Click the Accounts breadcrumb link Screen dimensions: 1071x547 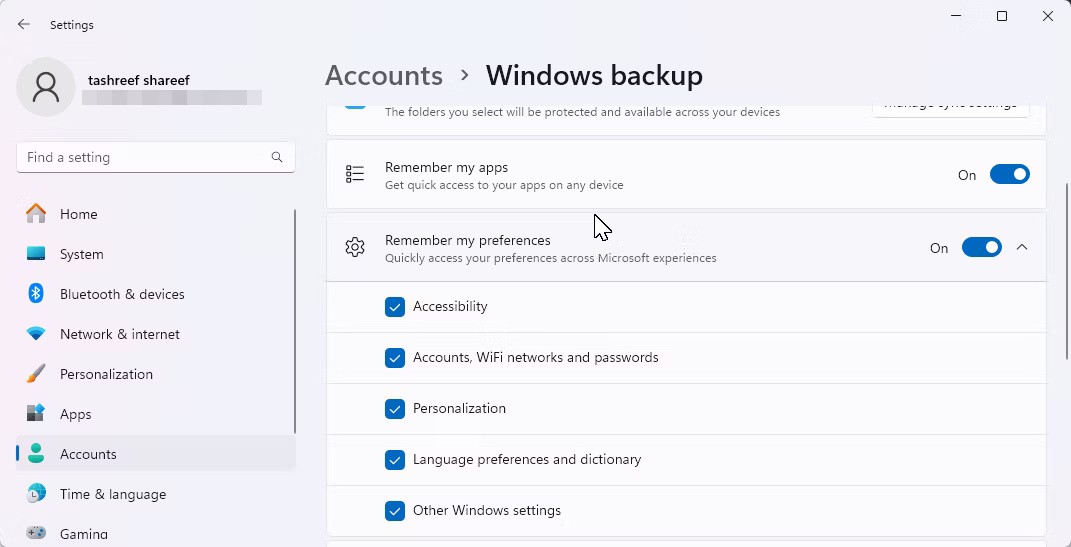pos(384,76)
